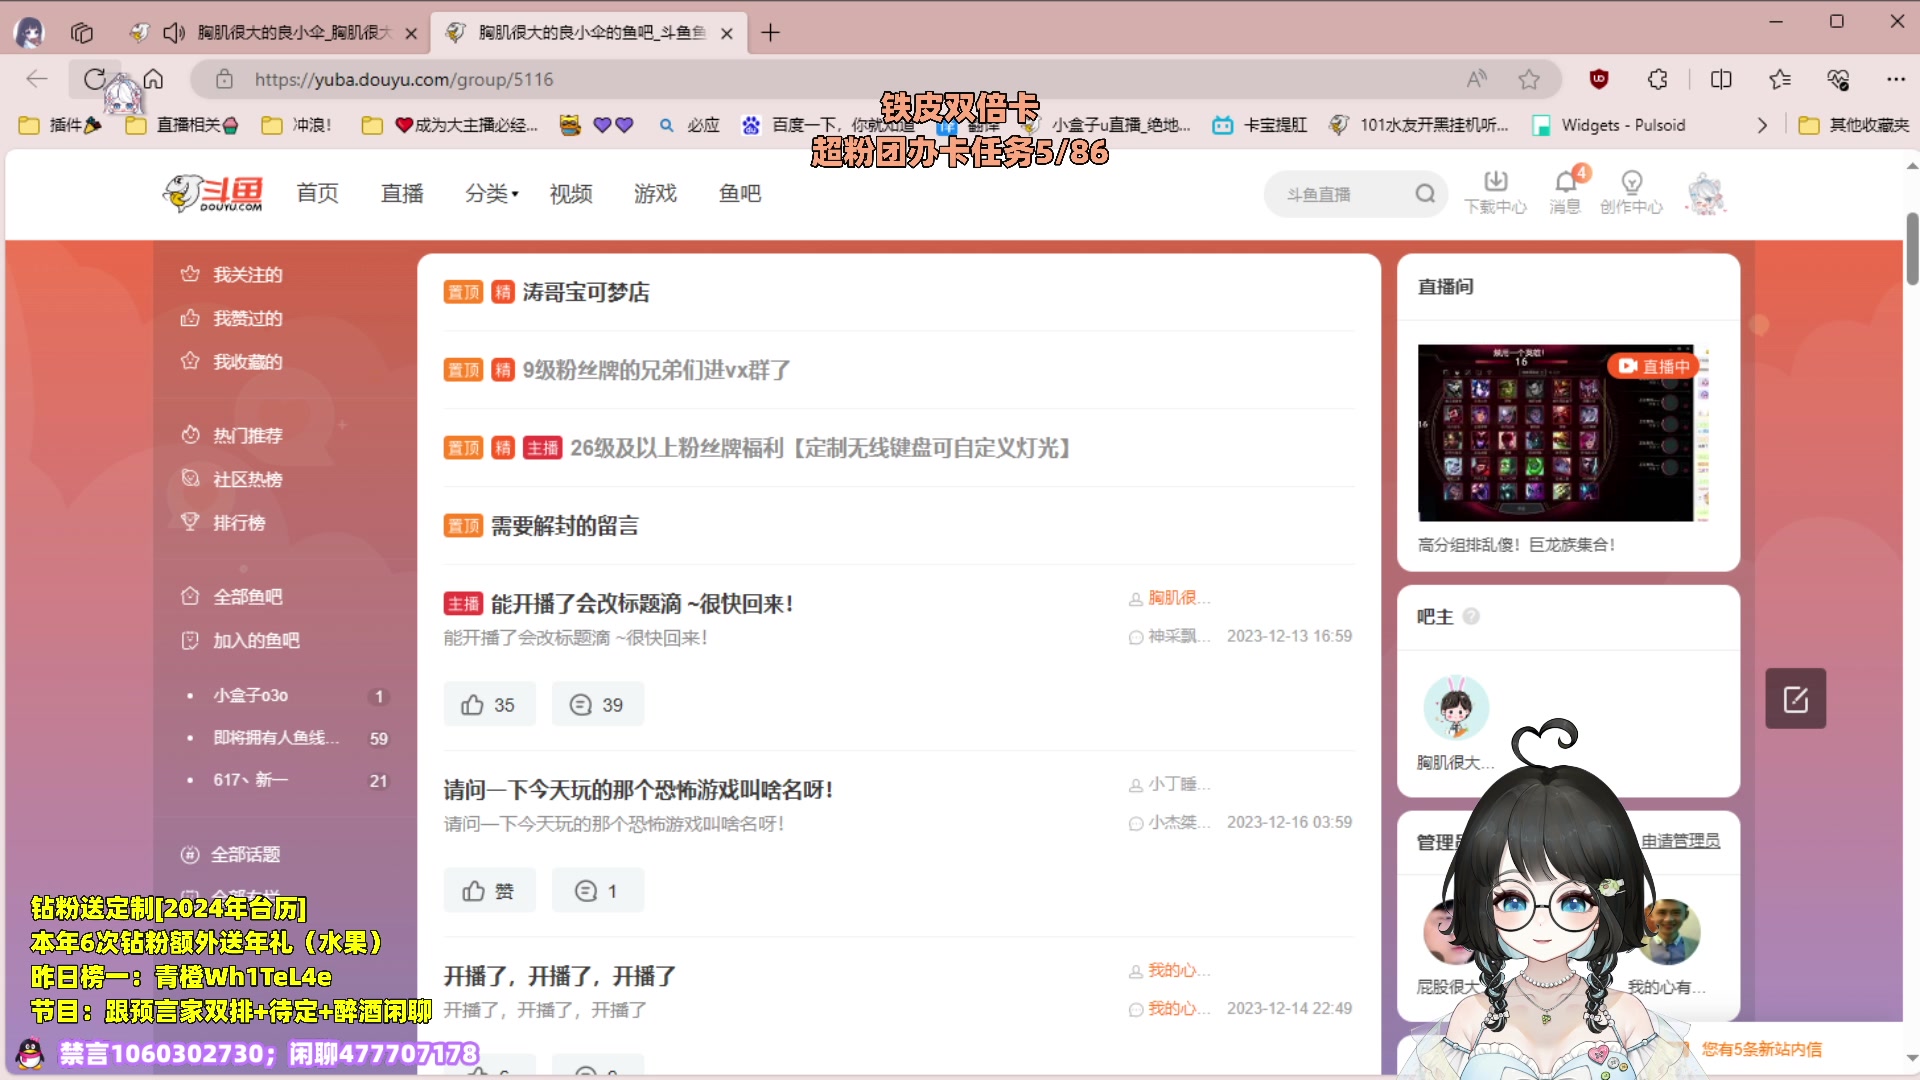Mute audio on the playing live tab

coord(173,32)
